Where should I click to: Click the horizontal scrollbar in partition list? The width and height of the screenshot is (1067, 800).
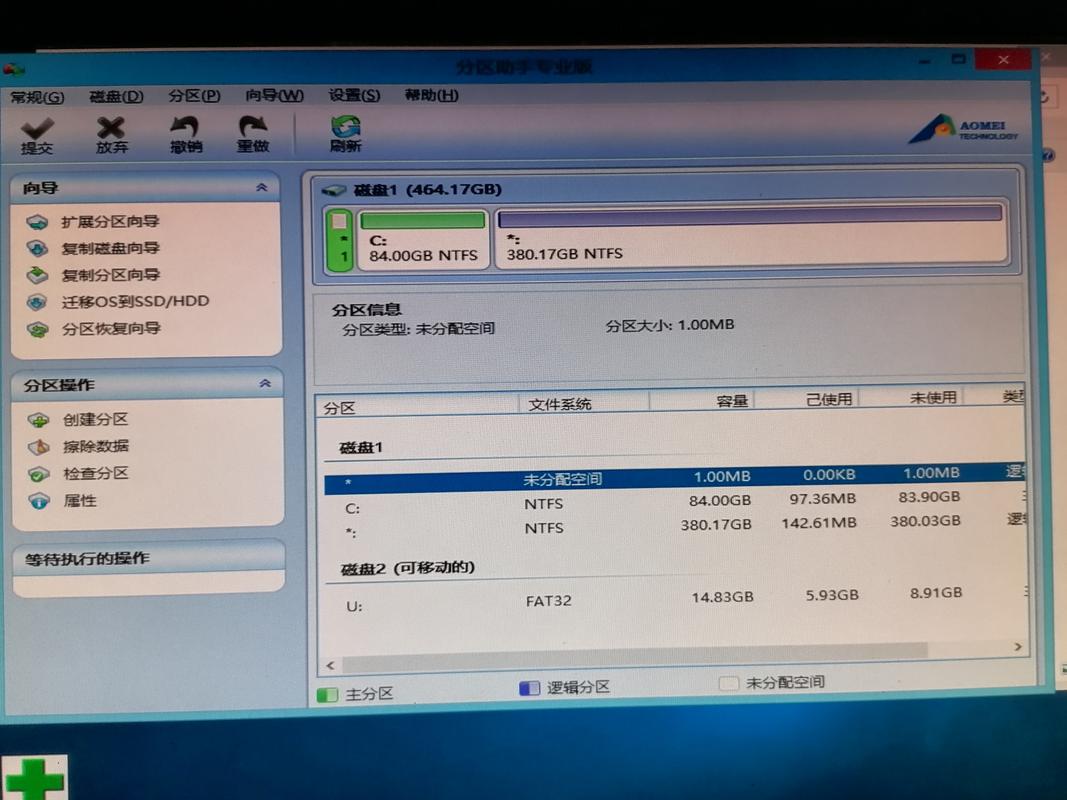point(635,655)
